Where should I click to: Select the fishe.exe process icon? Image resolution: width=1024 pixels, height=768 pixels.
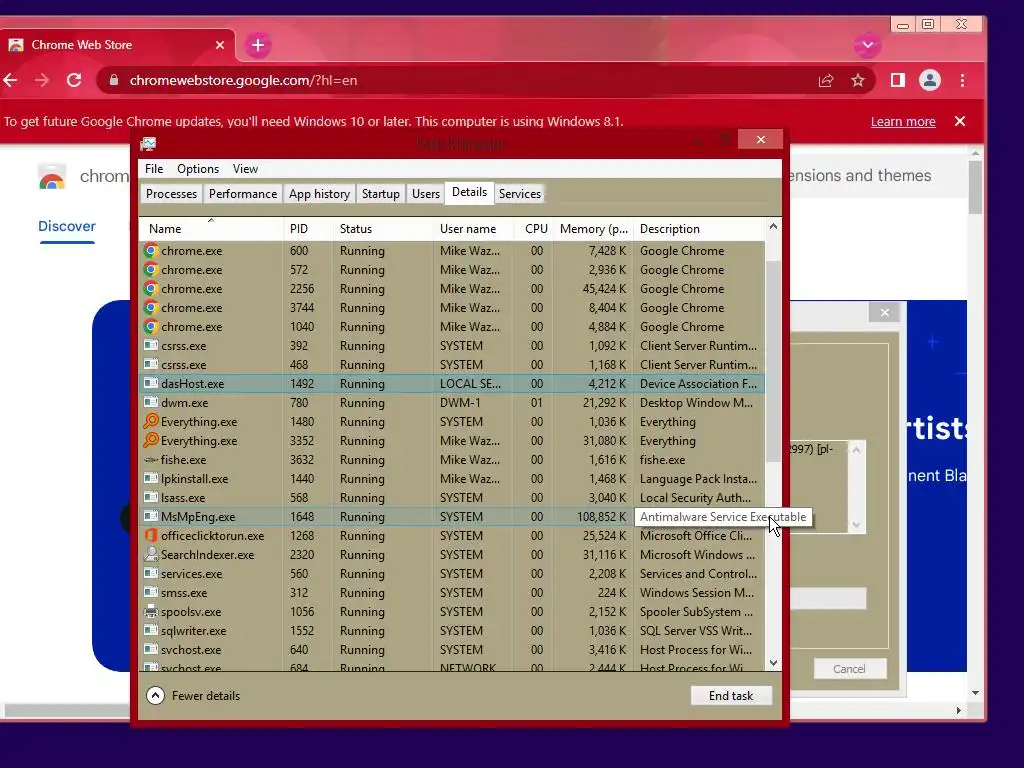(151, 460)
